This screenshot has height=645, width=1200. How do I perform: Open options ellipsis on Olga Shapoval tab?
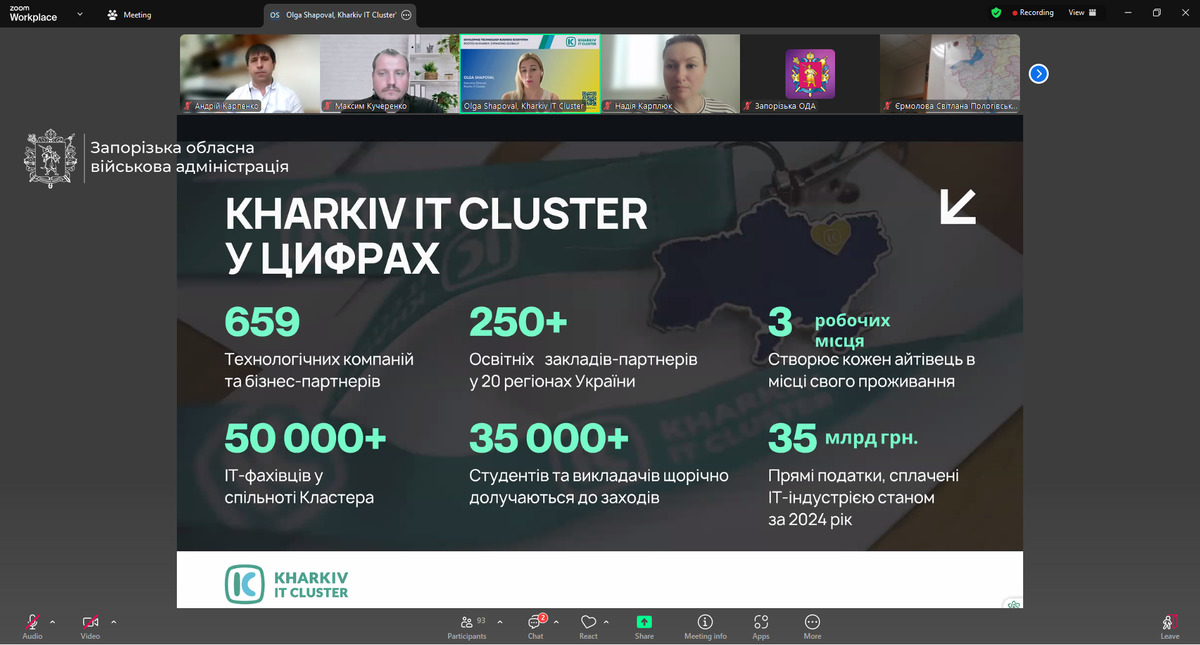click(406, 15)
